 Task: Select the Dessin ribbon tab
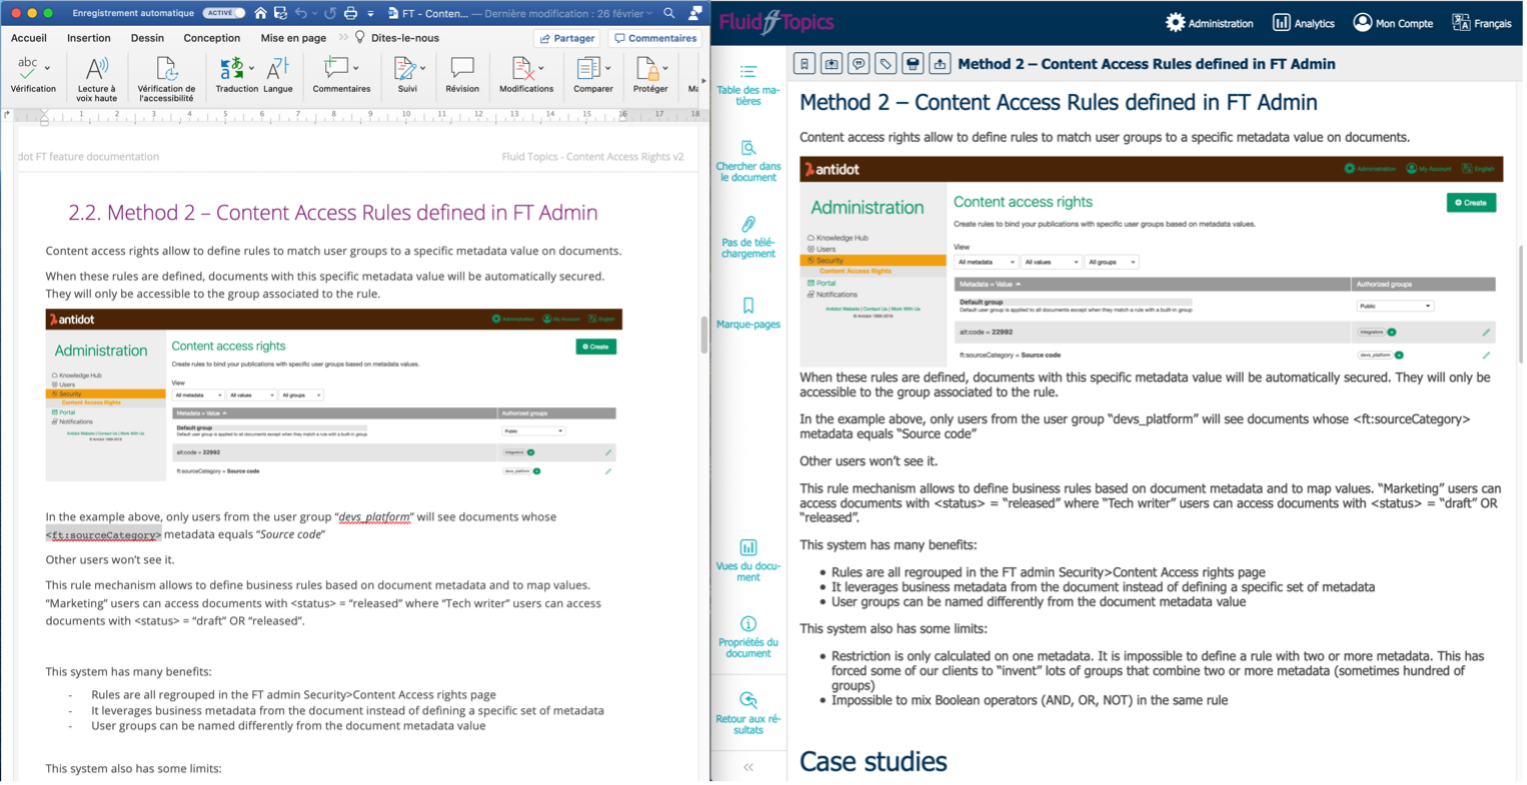[x=147, y=38]
